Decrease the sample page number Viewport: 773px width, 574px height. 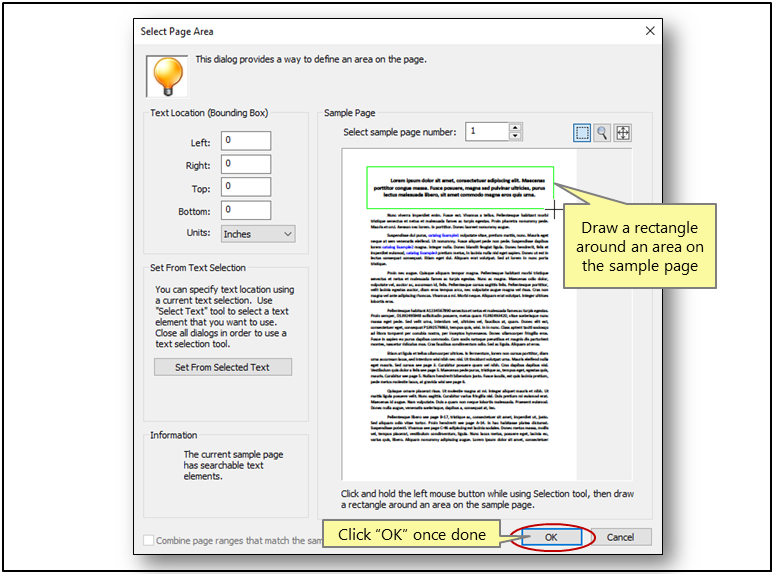(515, 136)
